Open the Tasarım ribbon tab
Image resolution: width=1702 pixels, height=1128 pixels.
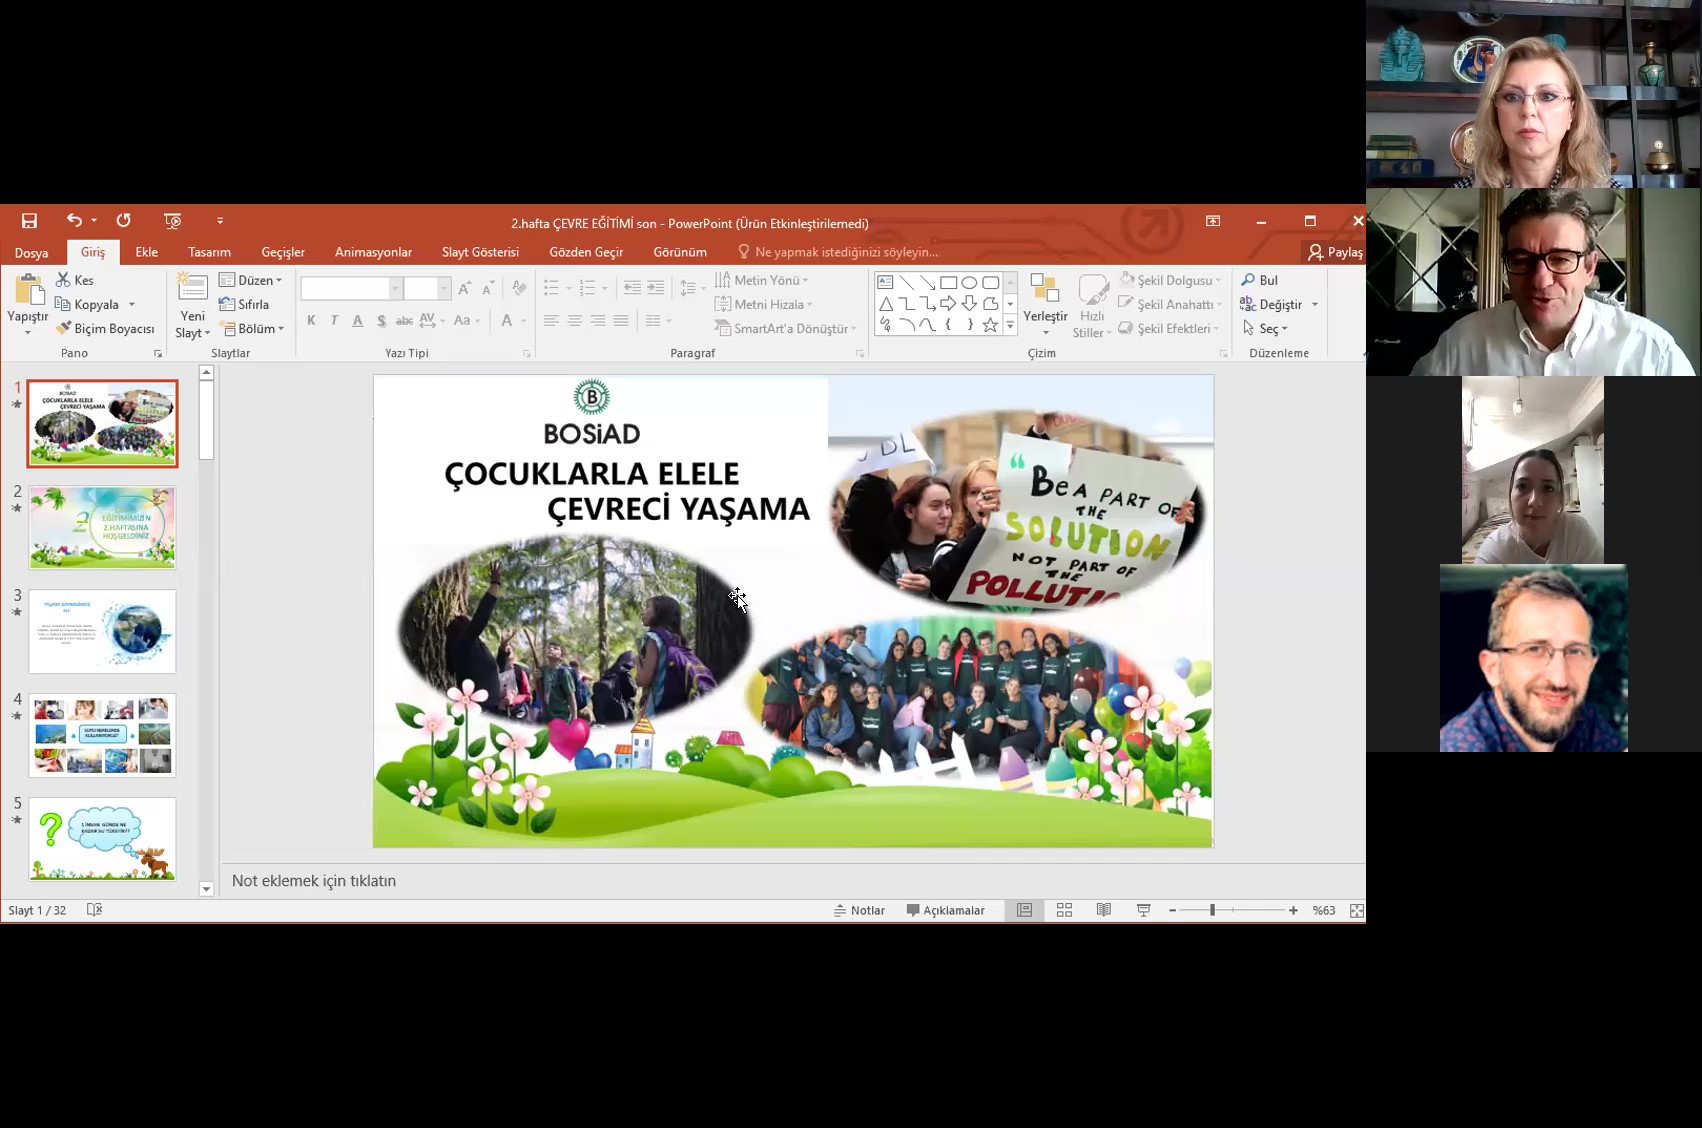(x=209, y=252)
